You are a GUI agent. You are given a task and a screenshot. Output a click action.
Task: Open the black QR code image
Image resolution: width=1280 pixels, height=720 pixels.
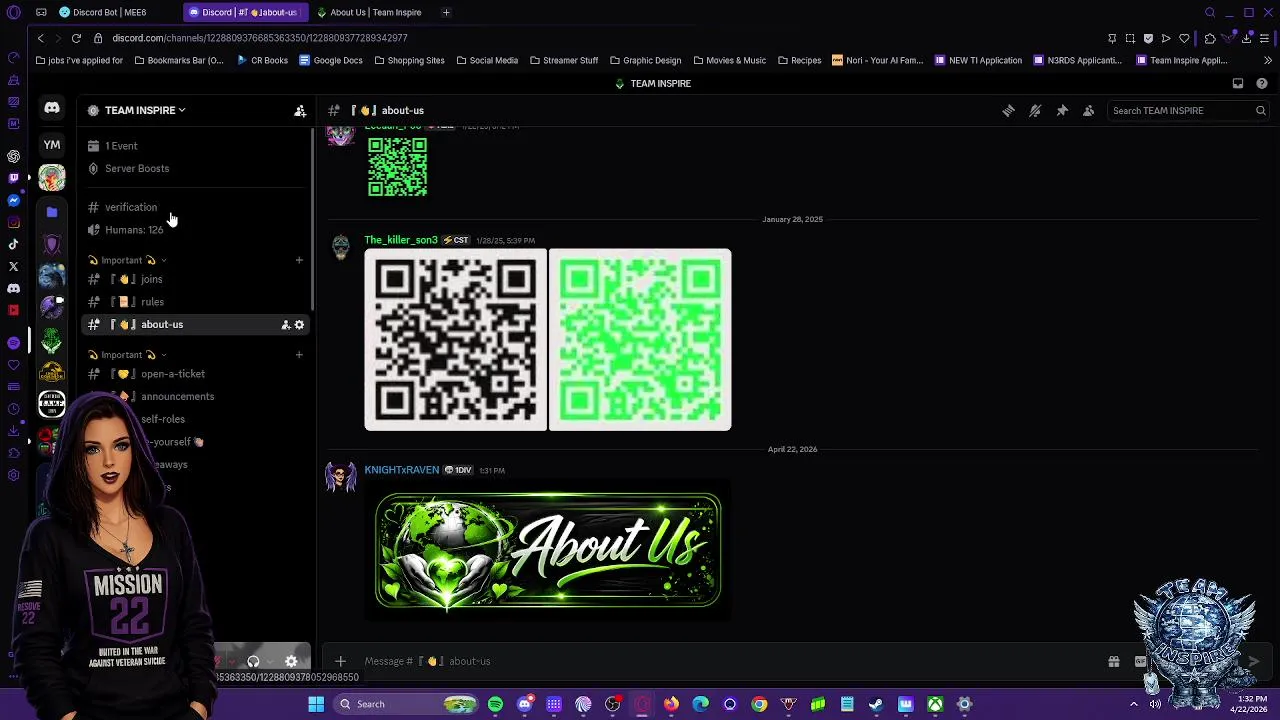pos(455,340)
